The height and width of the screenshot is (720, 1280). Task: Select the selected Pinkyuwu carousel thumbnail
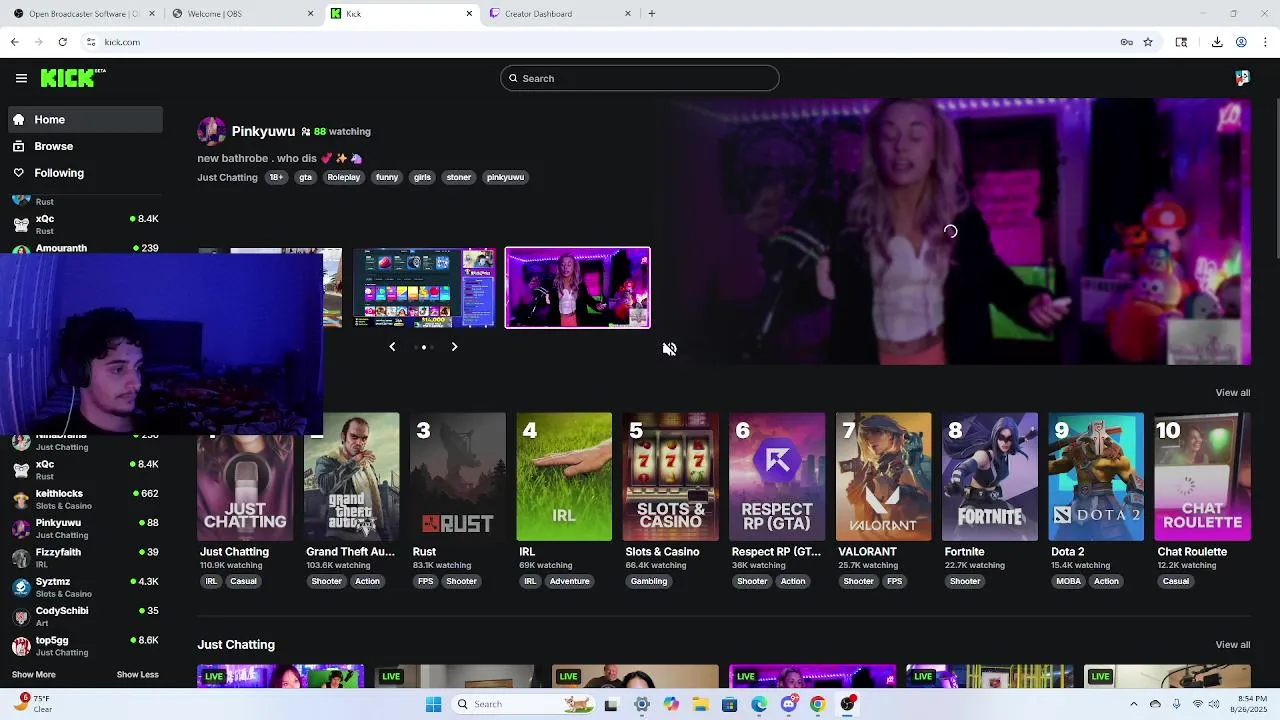577,288
